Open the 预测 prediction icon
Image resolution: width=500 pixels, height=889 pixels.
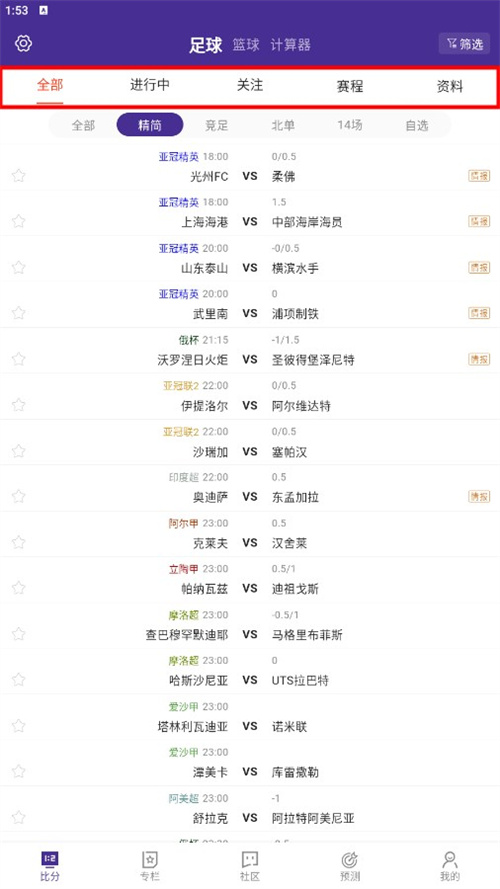coord(350,866)
